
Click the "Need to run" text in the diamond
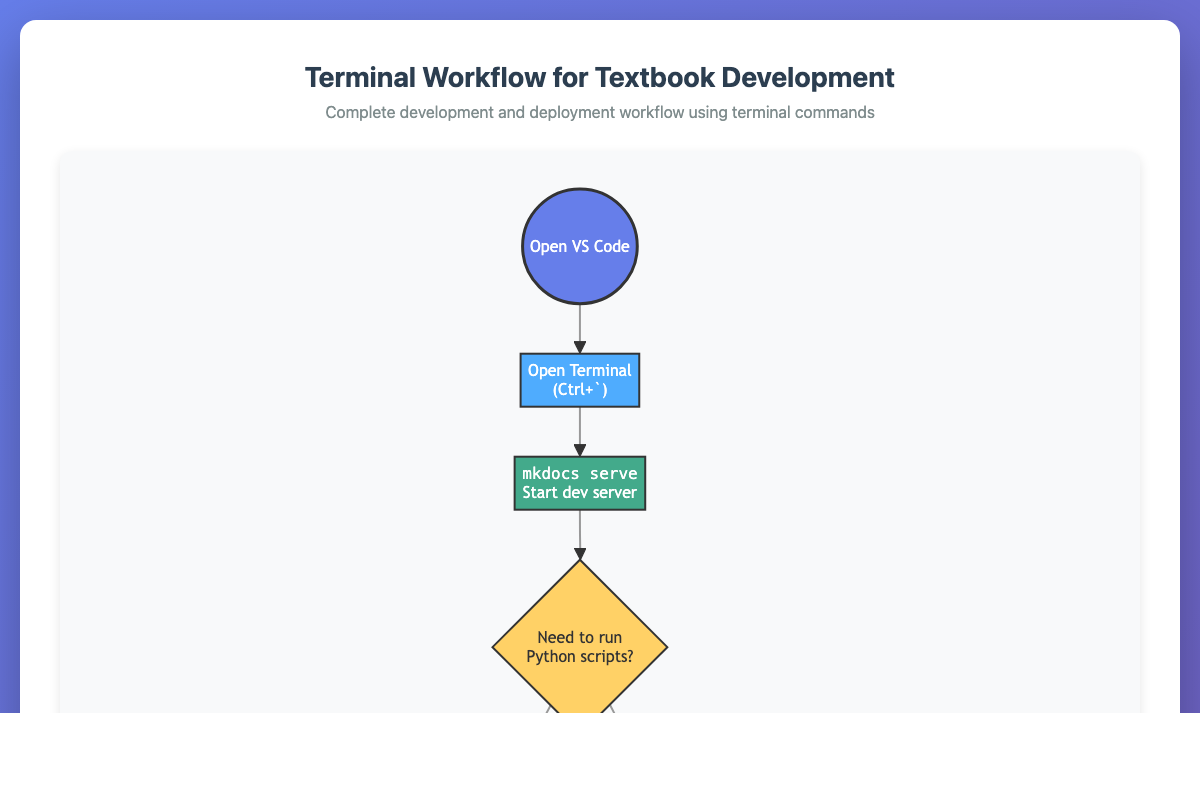click(580, 637)
